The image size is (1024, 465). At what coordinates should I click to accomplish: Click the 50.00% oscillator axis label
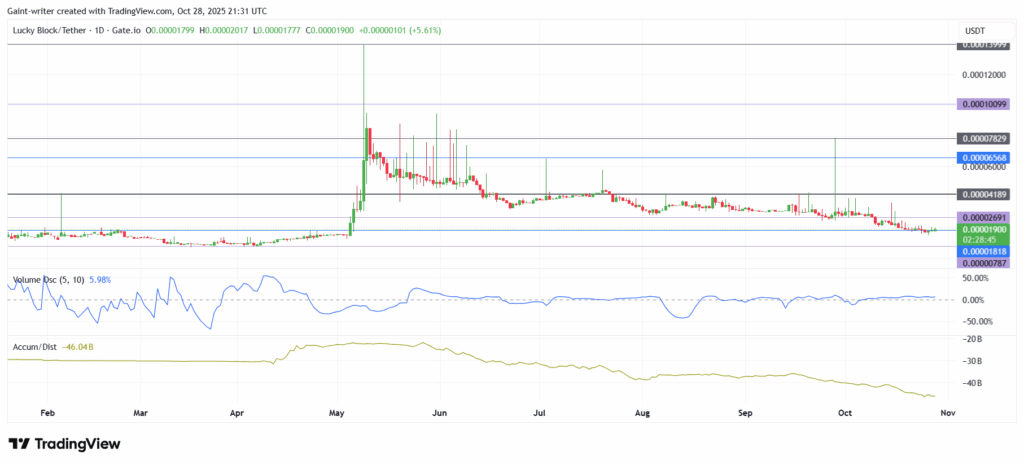[x=977, y=278]
